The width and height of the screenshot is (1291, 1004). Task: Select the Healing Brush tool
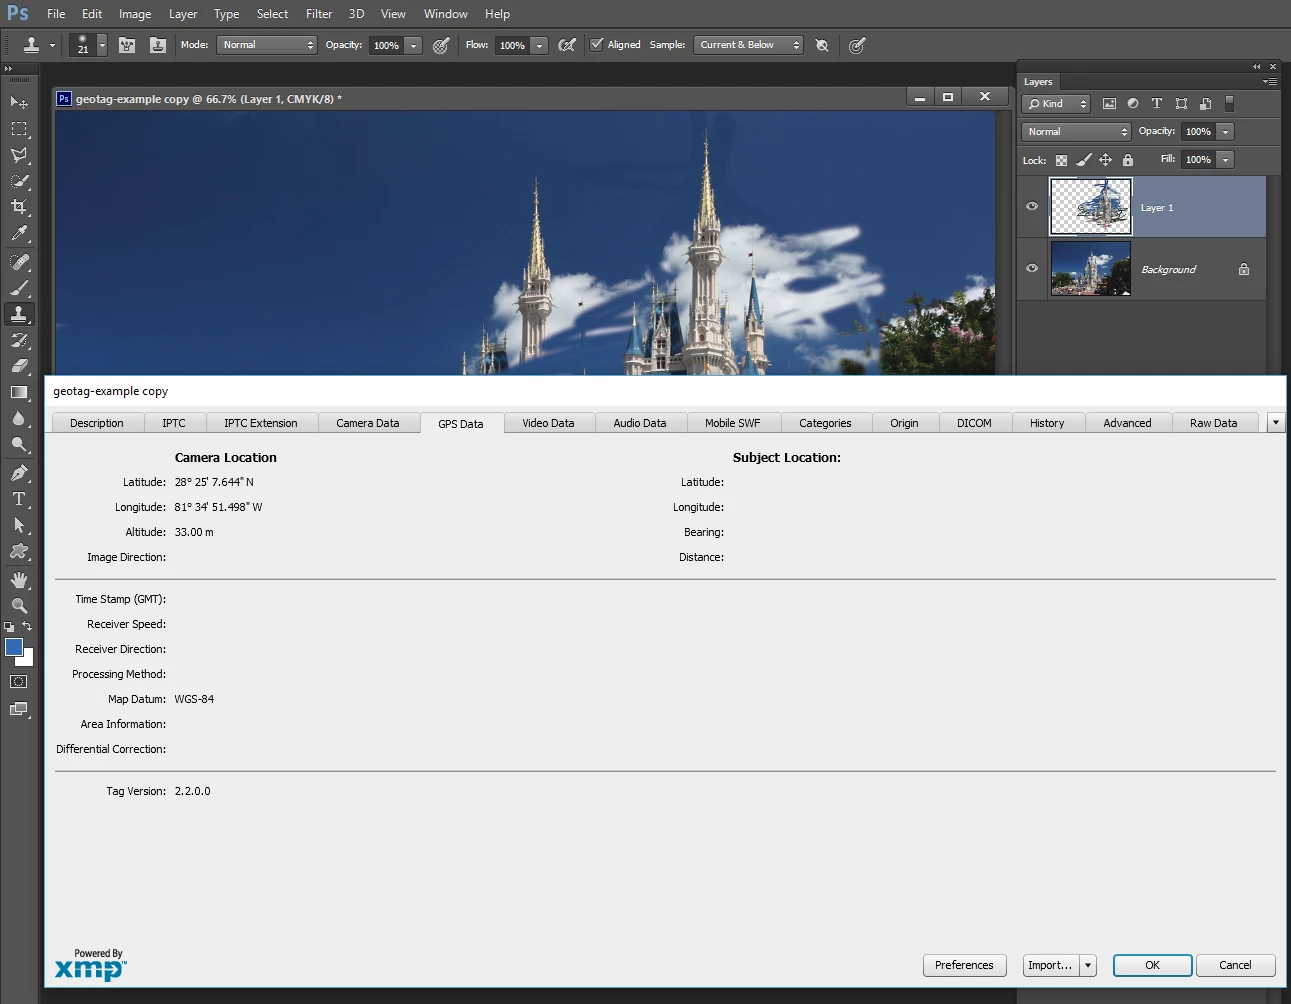tap(19, 262)
